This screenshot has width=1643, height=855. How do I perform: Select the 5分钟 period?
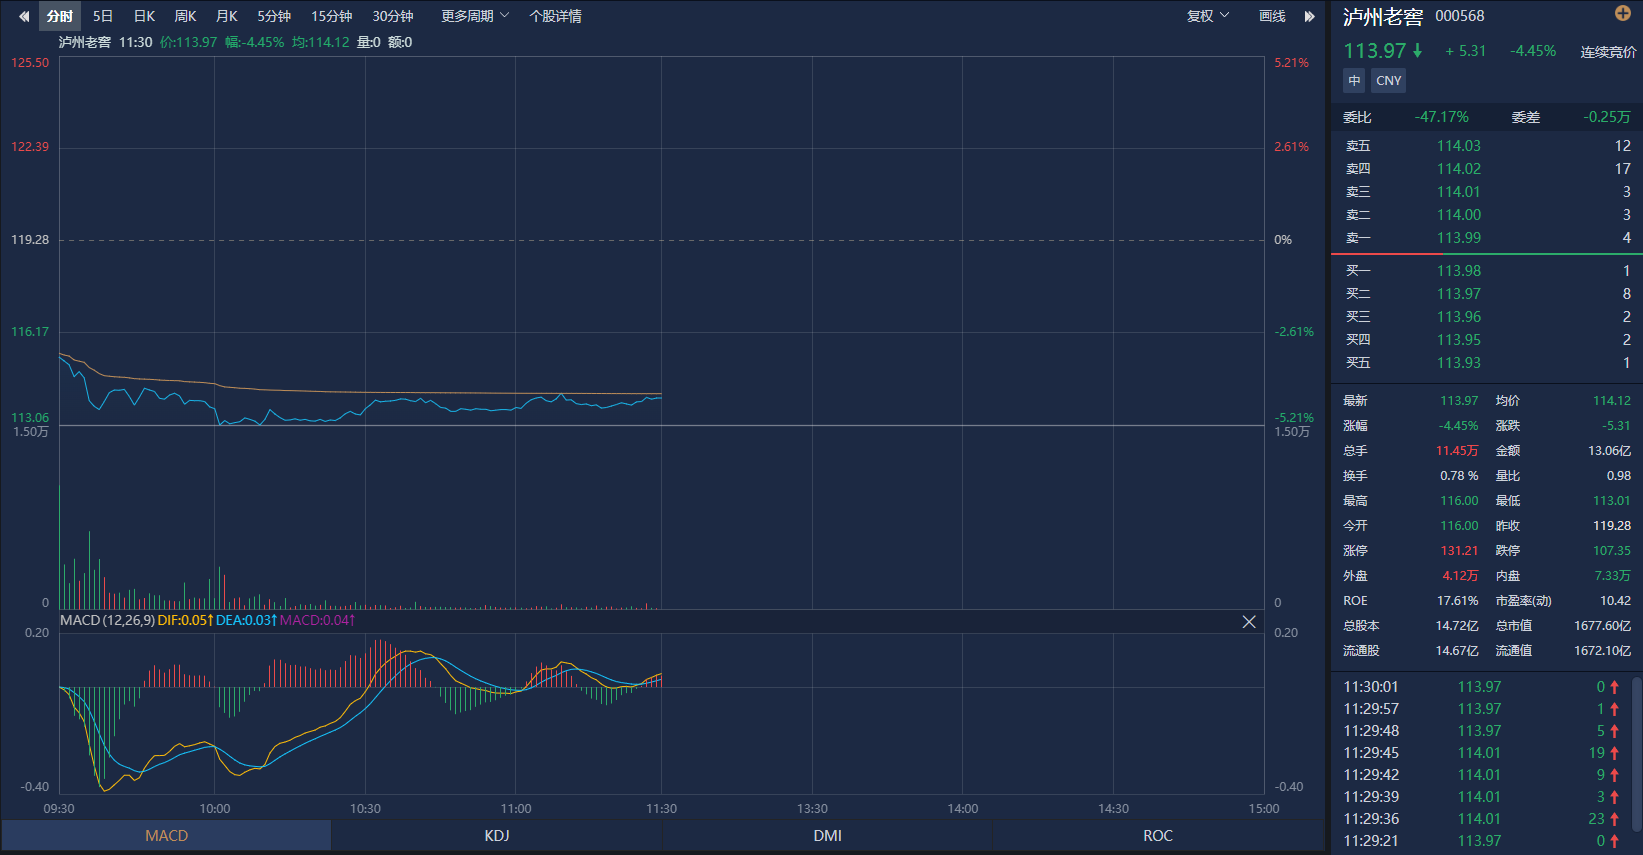coord(274,16)
